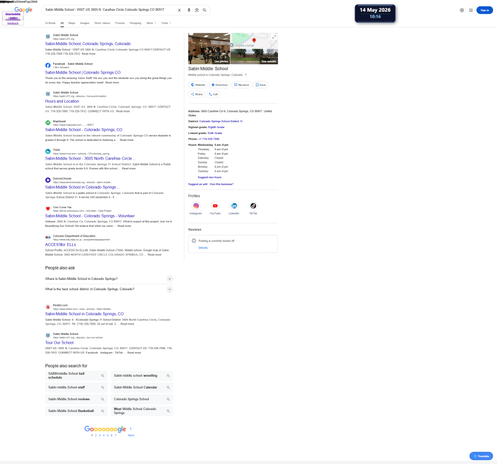Click the more-options icon beside the school category
500x464 pixels.
tap(246, 75)
